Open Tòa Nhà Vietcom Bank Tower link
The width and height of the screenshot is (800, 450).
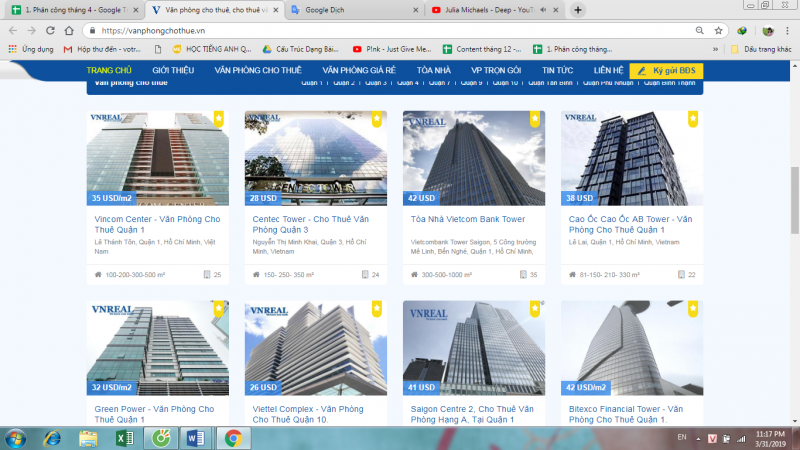point(468,219)
